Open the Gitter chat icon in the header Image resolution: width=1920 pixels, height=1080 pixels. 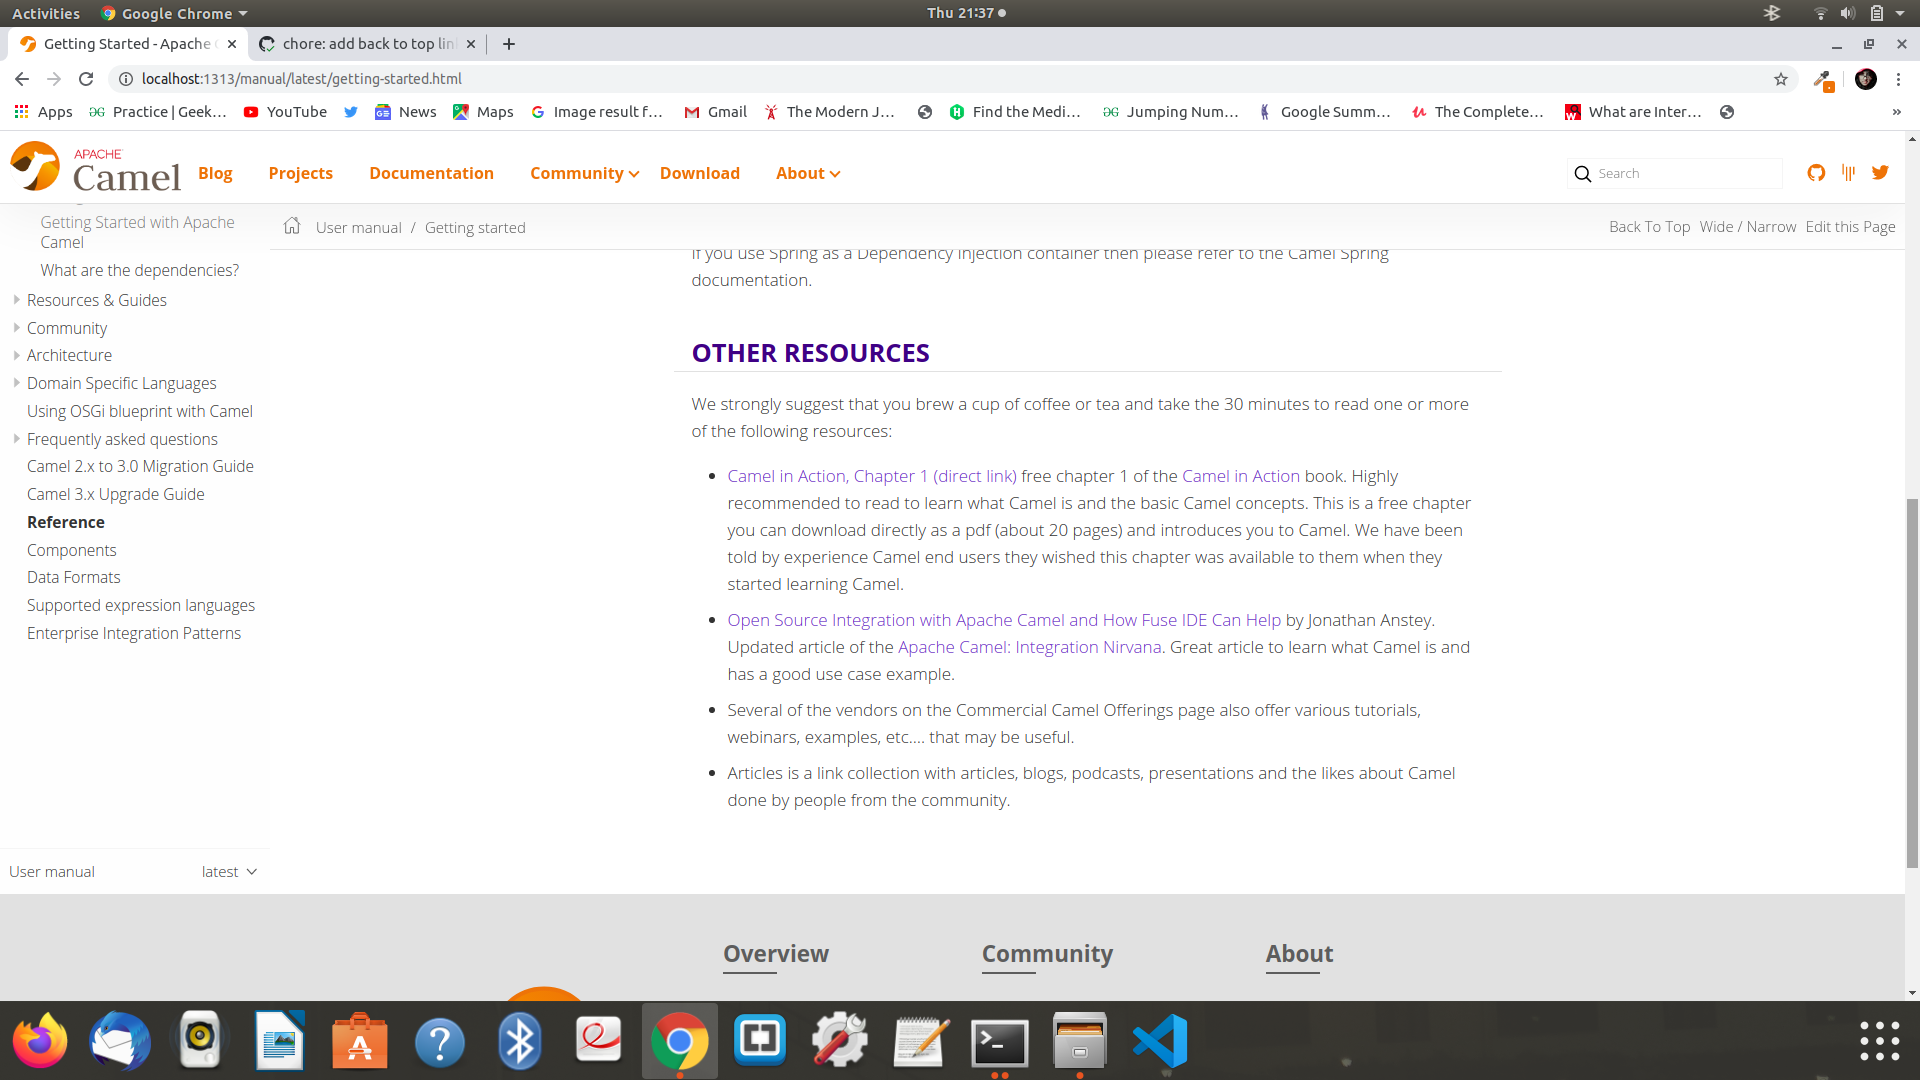click(x=1848, y=173)
